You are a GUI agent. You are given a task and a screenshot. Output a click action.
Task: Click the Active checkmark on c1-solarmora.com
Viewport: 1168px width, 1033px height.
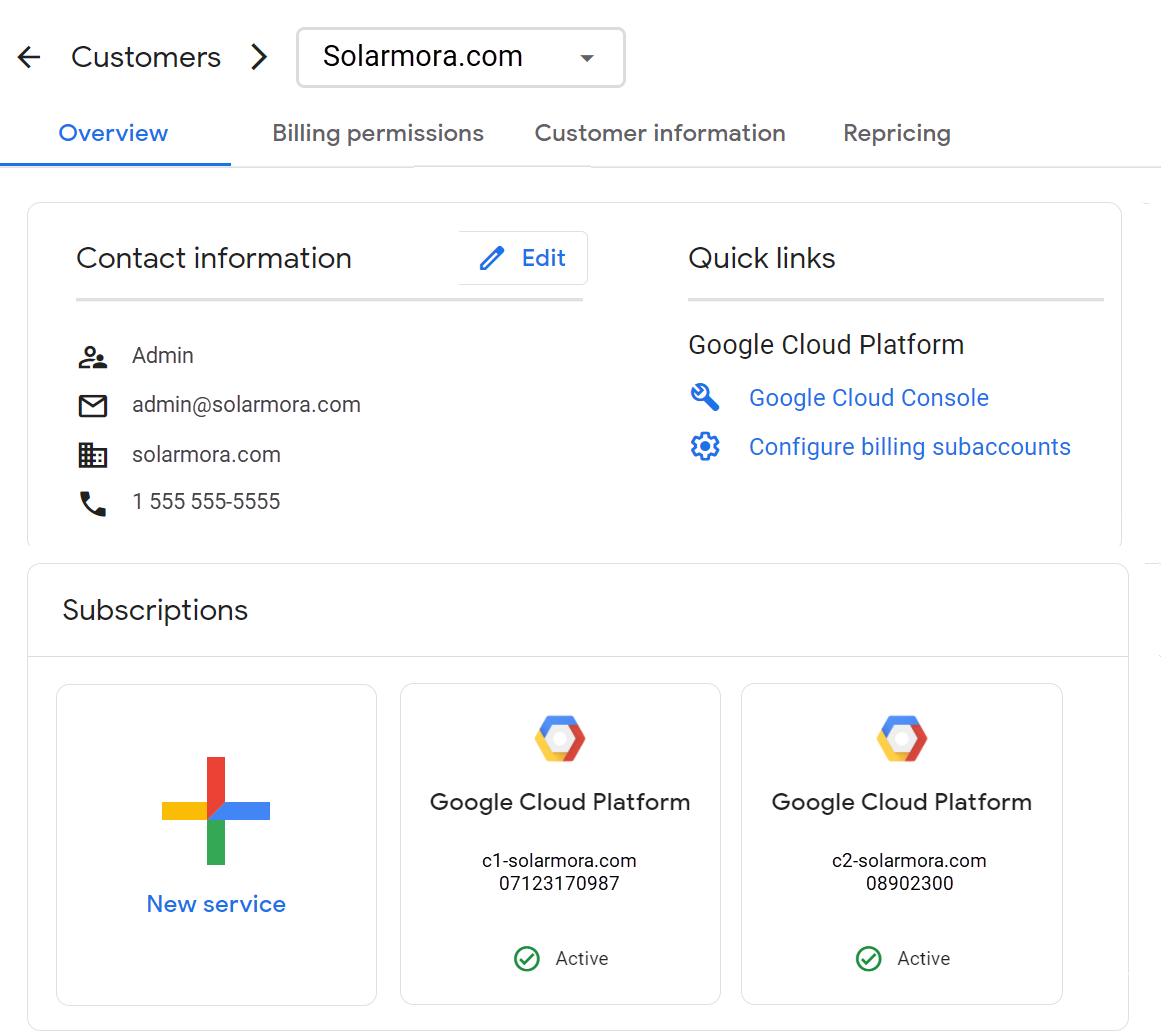[x=527, y=959]
